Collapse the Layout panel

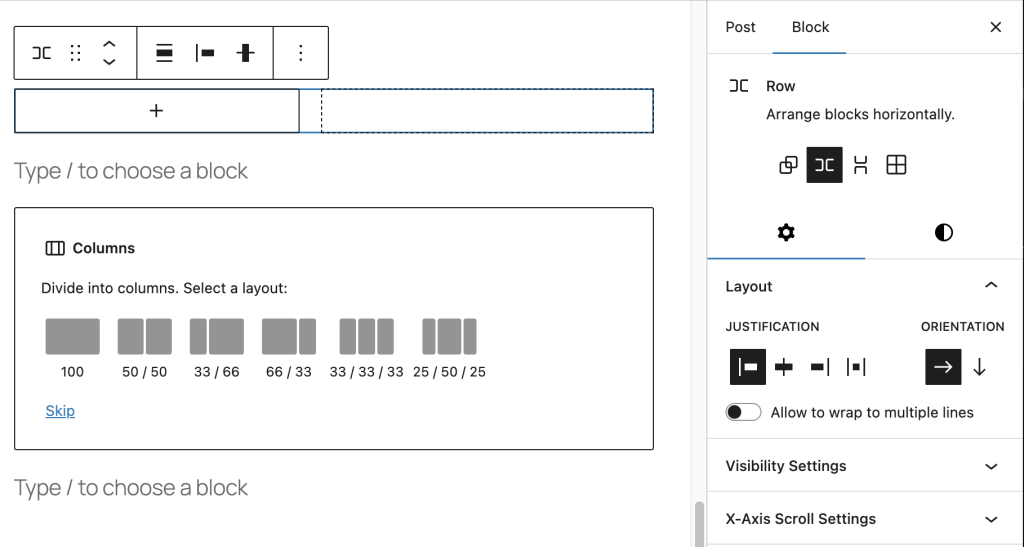pos(990,286)
